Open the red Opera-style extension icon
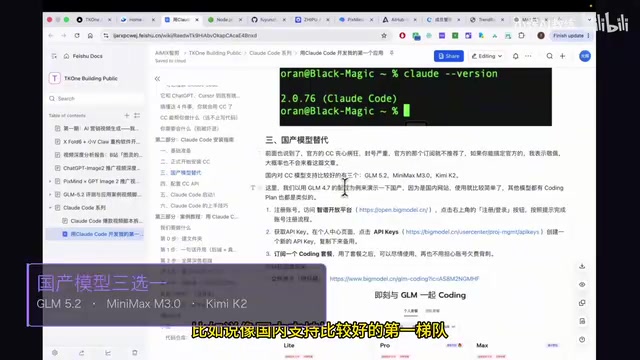The width and height of the screenshot is (640, 360). pos(402,36)
